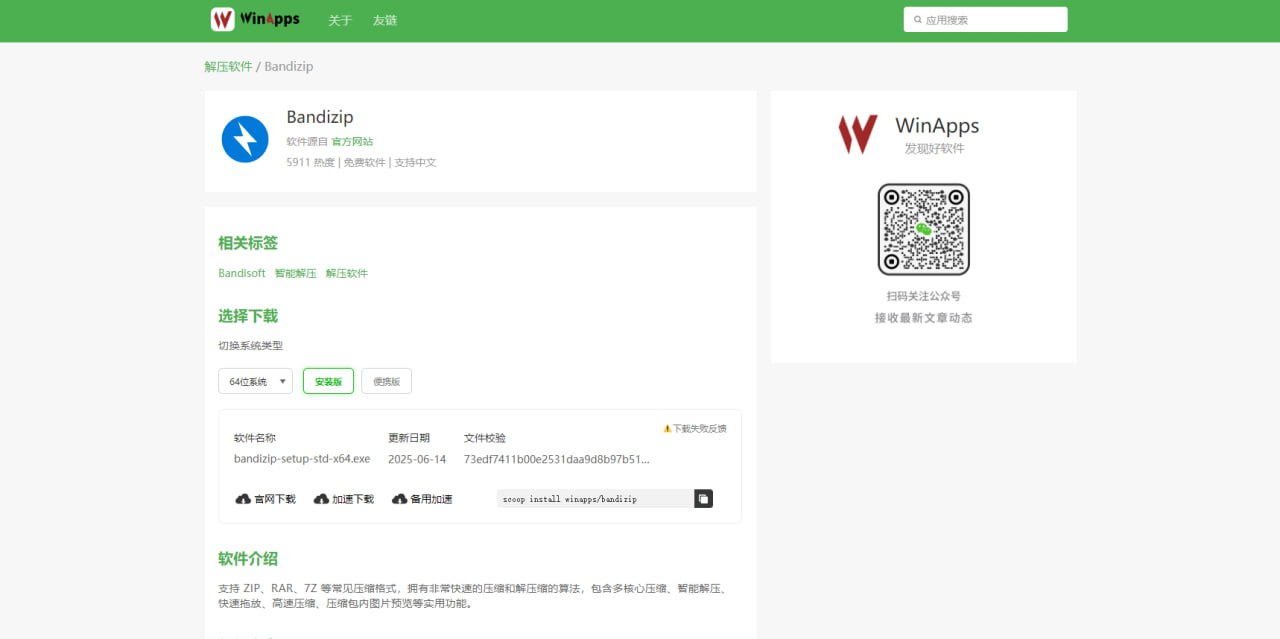Open the 关于 menu item
Screen dimensions: 1280x639
point(340,20)
